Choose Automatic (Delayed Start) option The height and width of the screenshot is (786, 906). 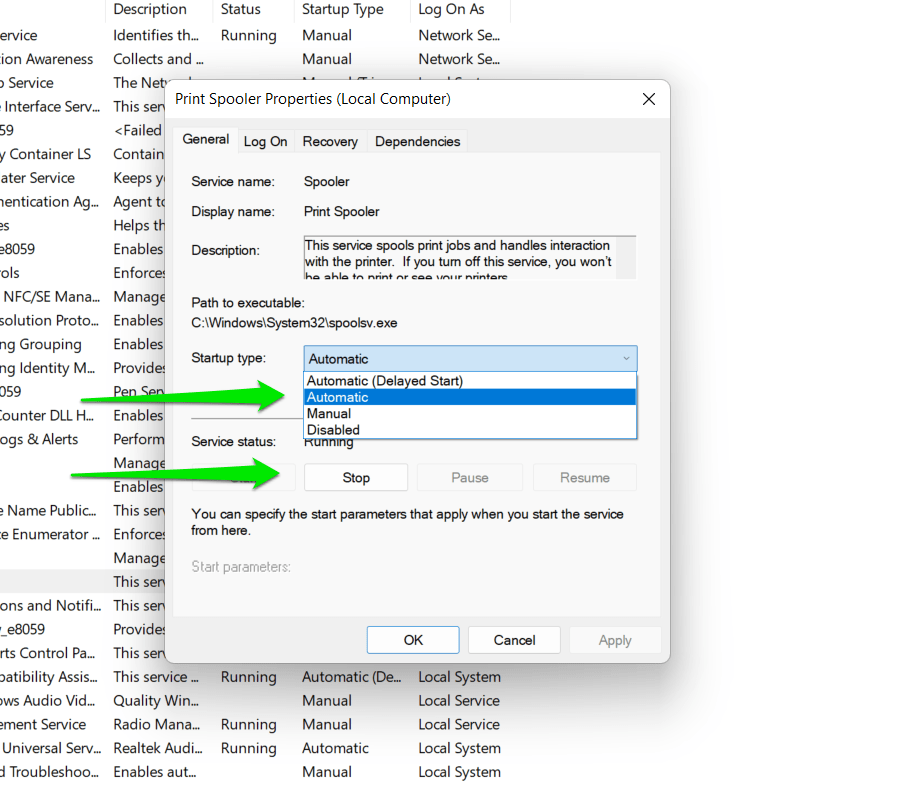[469, 381]
